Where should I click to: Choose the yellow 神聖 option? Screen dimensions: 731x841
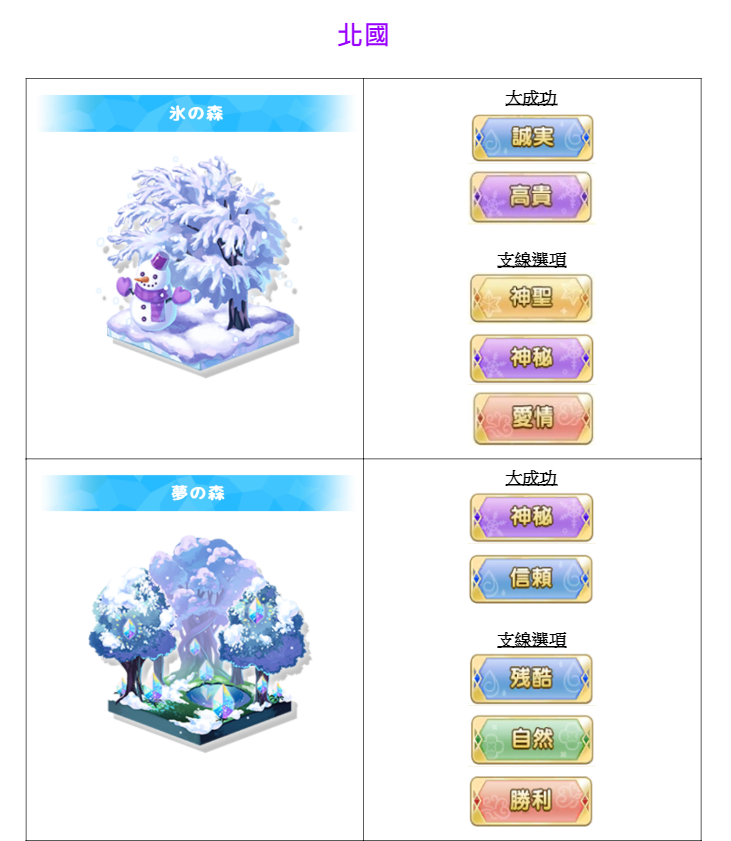[x=531, y=298]
